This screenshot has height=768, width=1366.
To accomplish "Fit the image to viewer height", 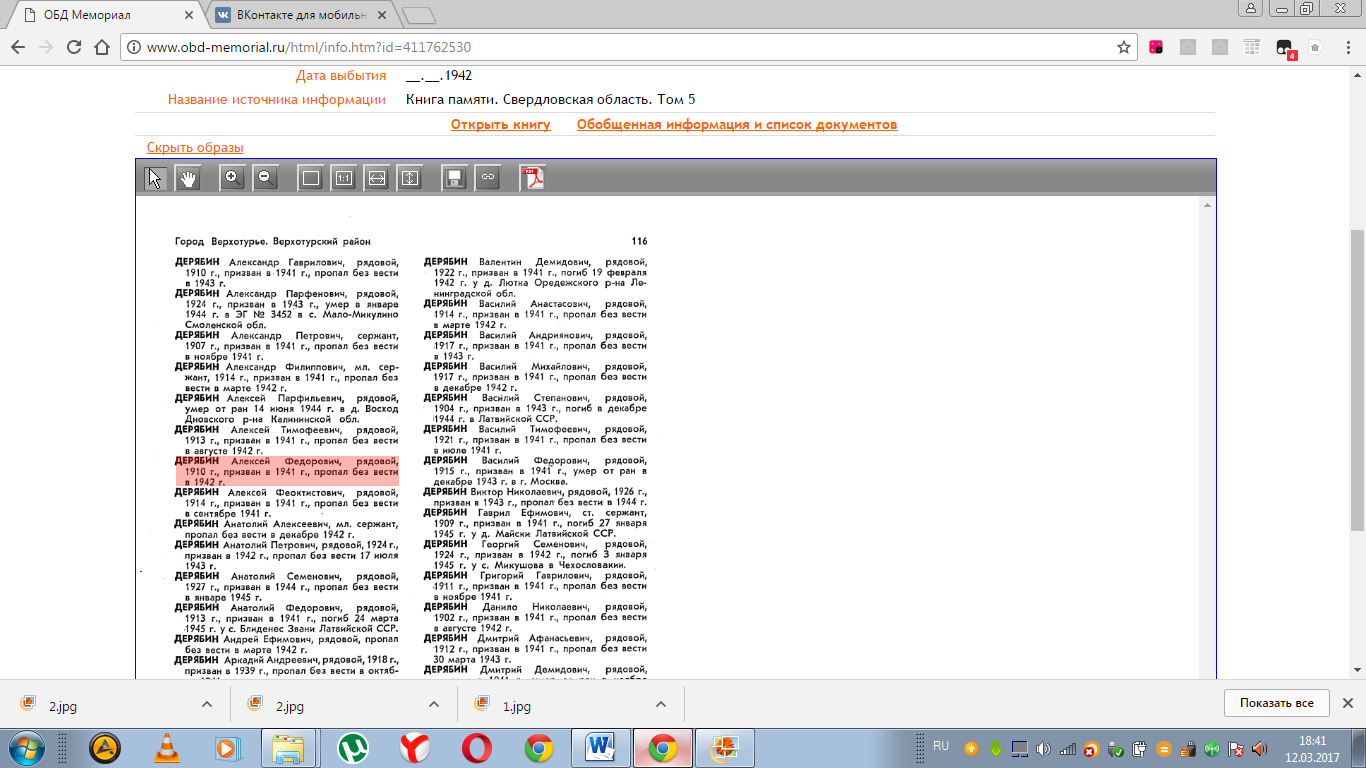I will tap(409, 178).
